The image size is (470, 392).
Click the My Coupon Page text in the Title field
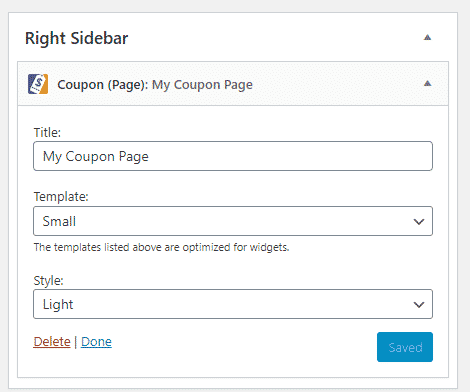coord(96,157)
